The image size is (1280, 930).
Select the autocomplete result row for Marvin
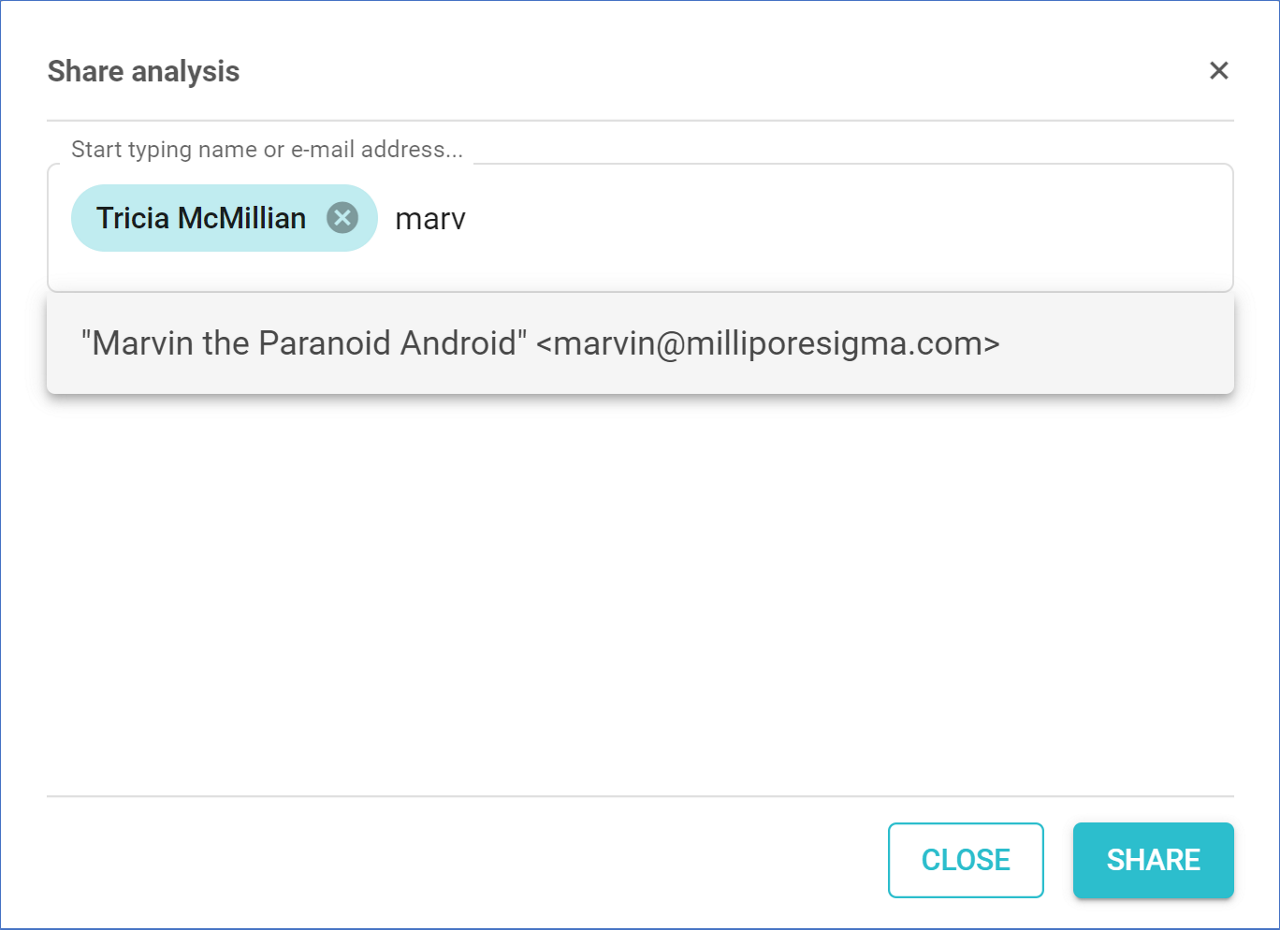640,344
